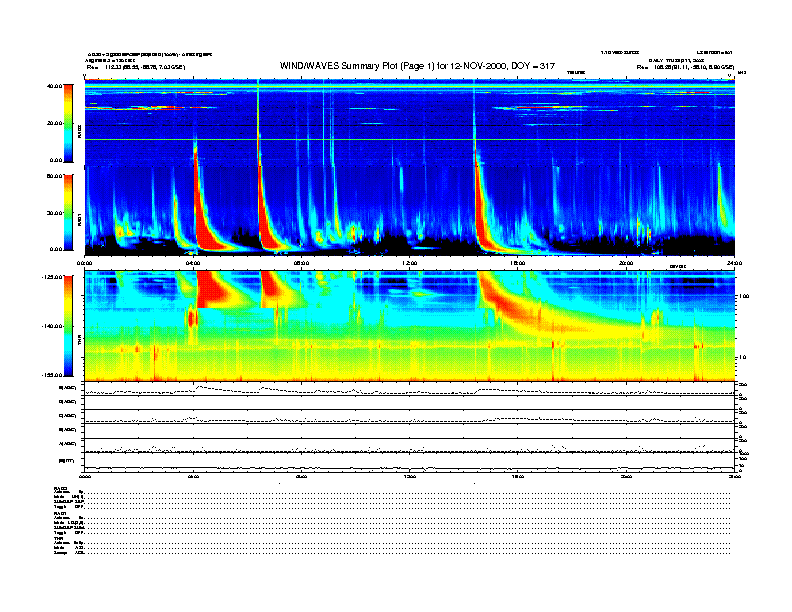Click 16:00 label under RAD1 spectrogram

click(x=518, y=263)
